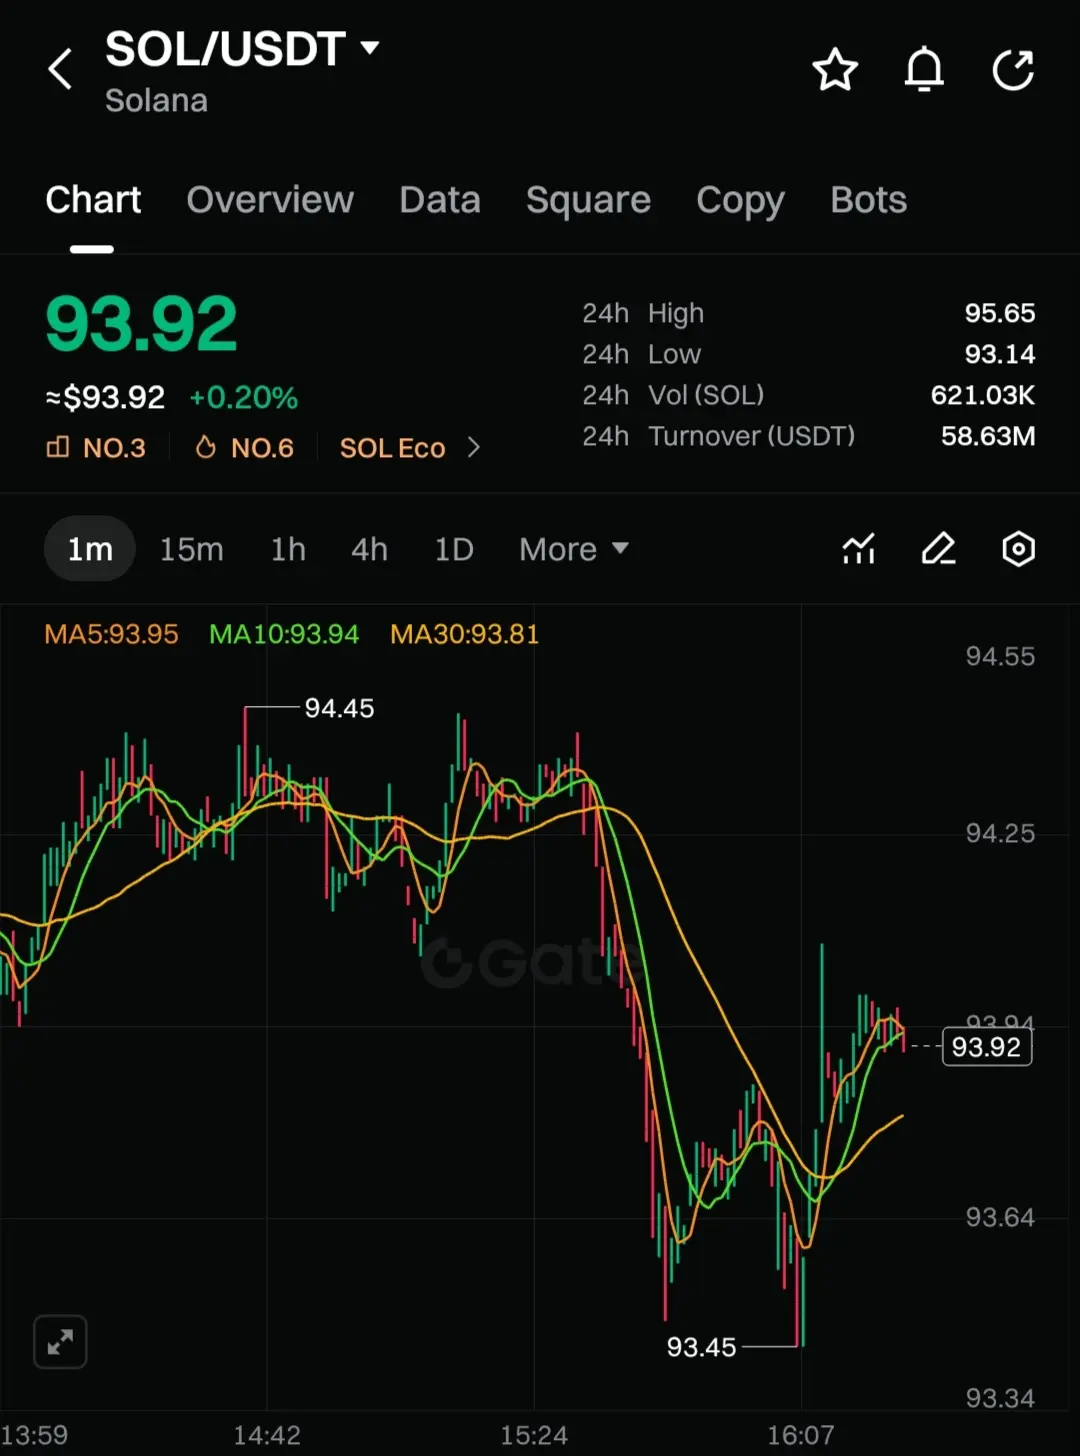Go back using the left arrow icon
Viewport: 1080px width, 1456px height.
pos(60,69)
